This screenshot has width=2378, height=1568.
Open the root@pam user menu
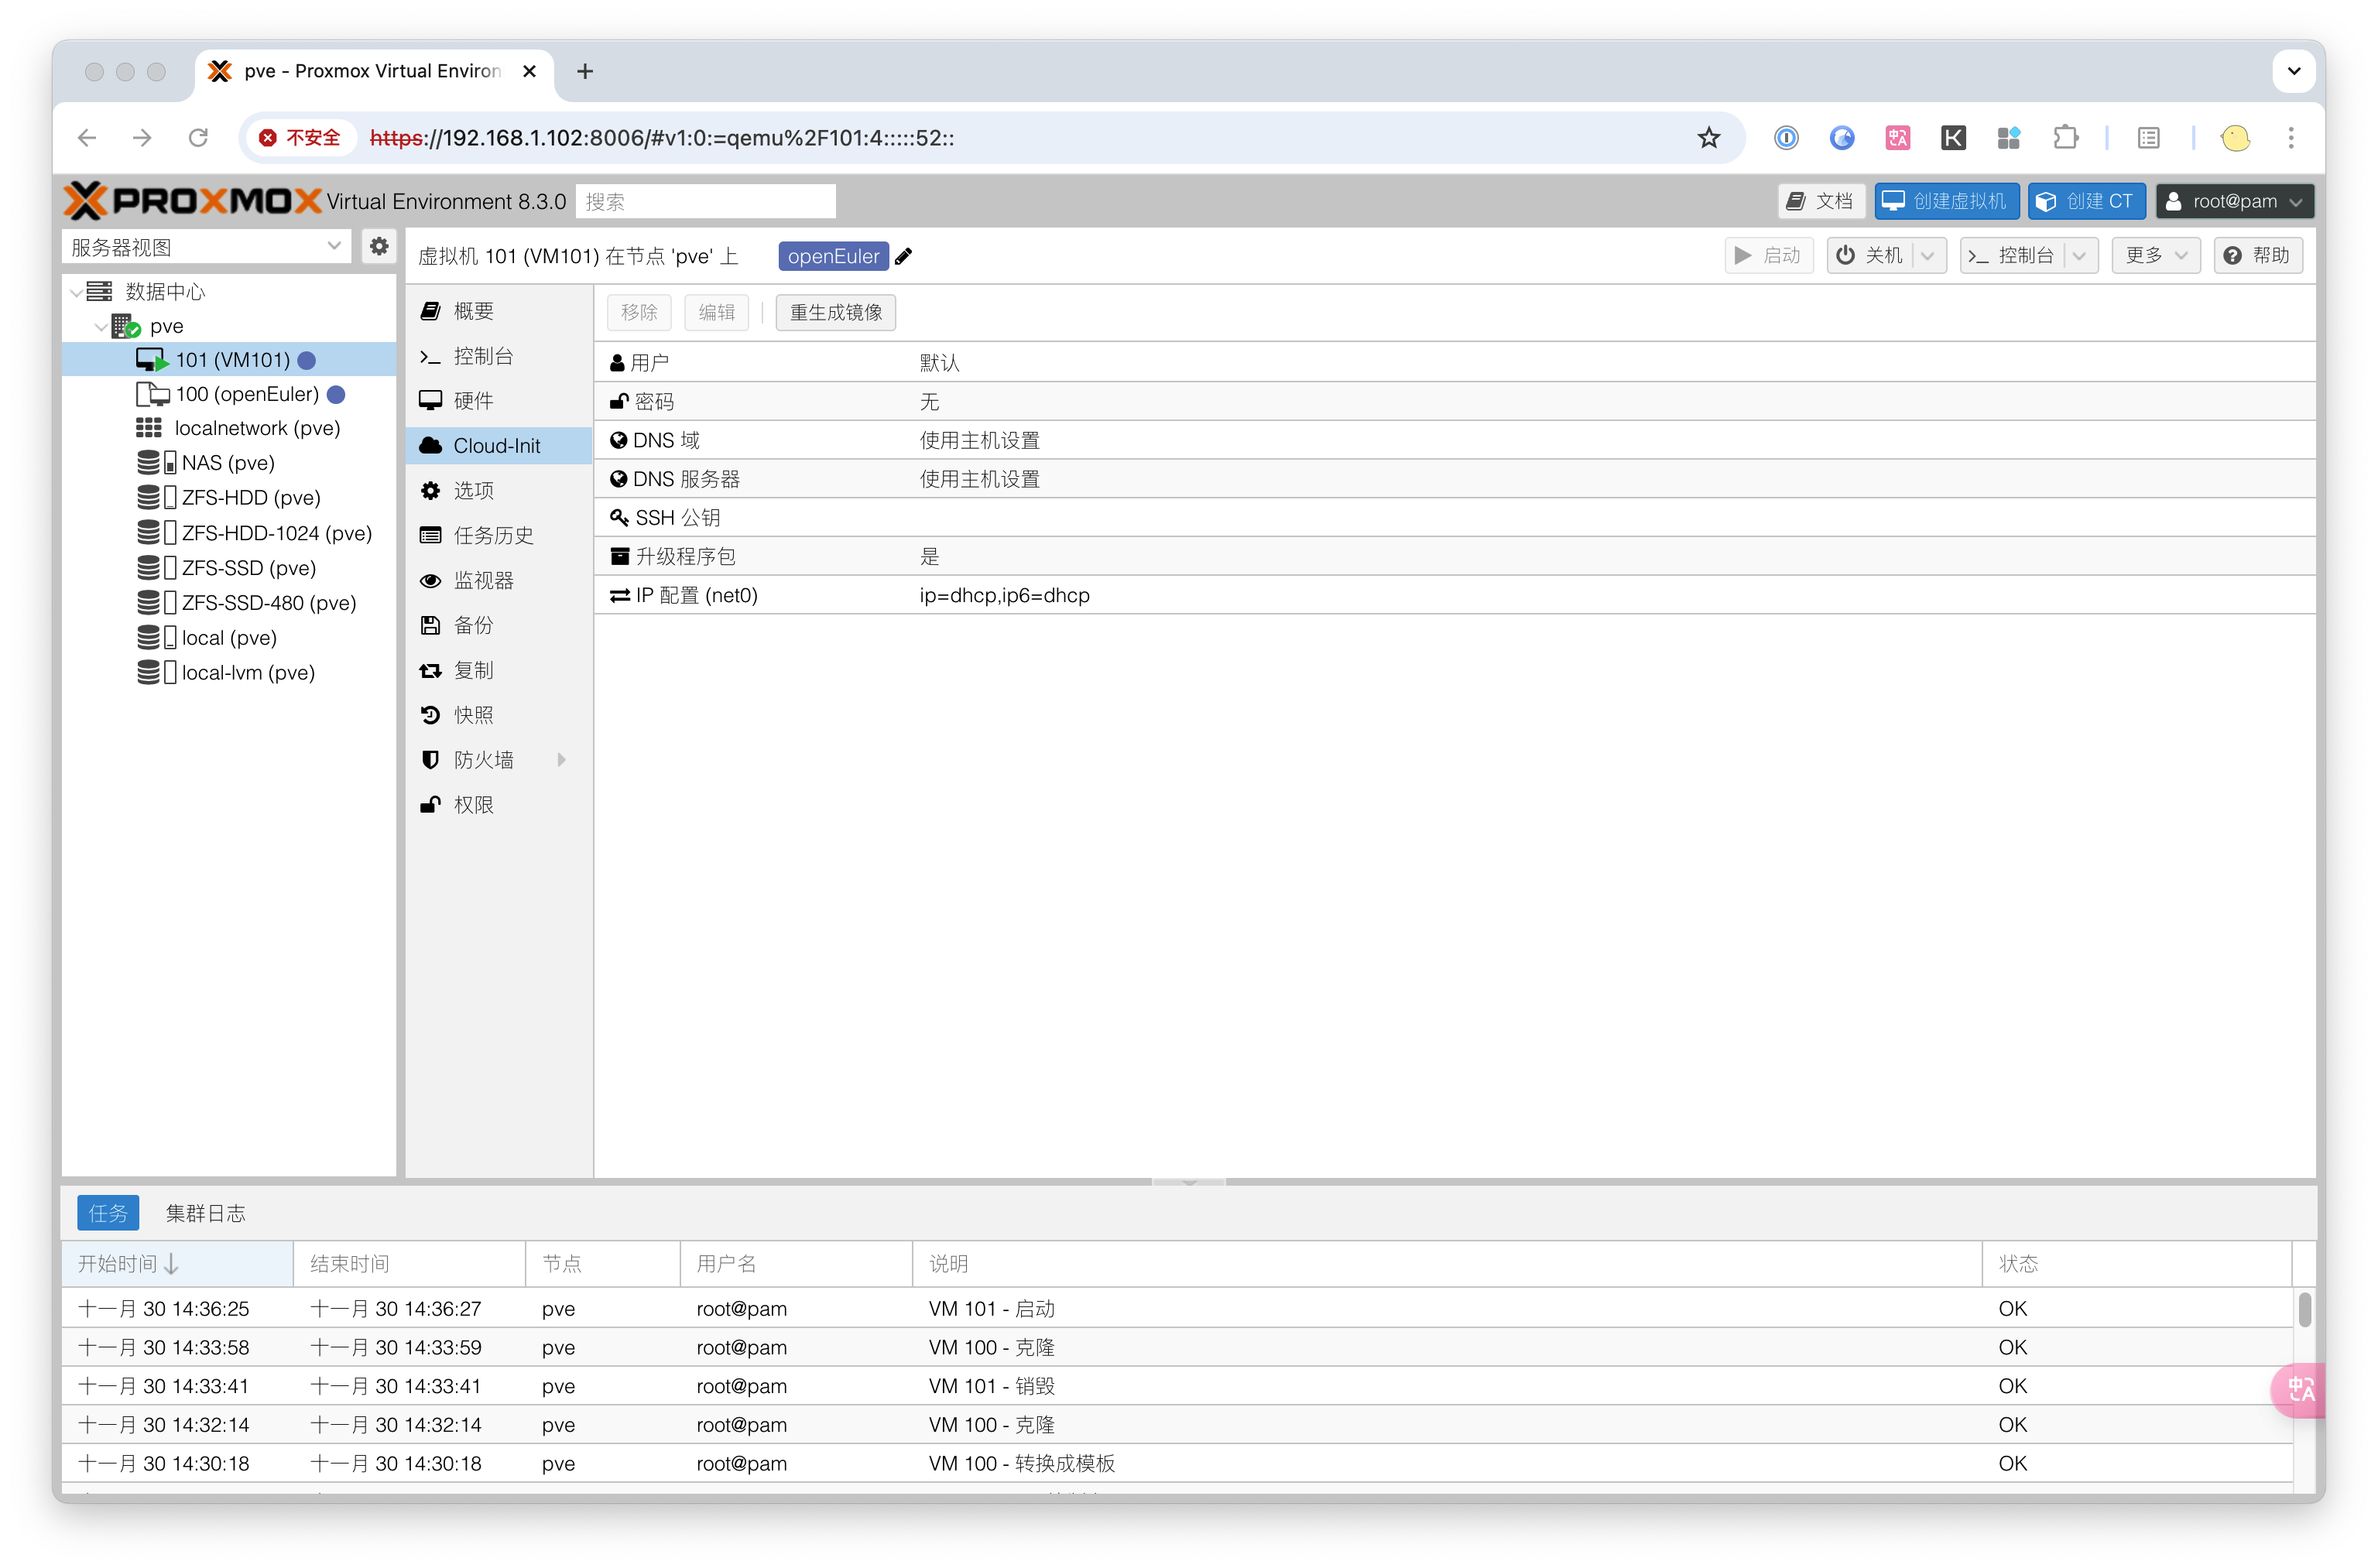pyautogui.click(x=2234, y=201)
